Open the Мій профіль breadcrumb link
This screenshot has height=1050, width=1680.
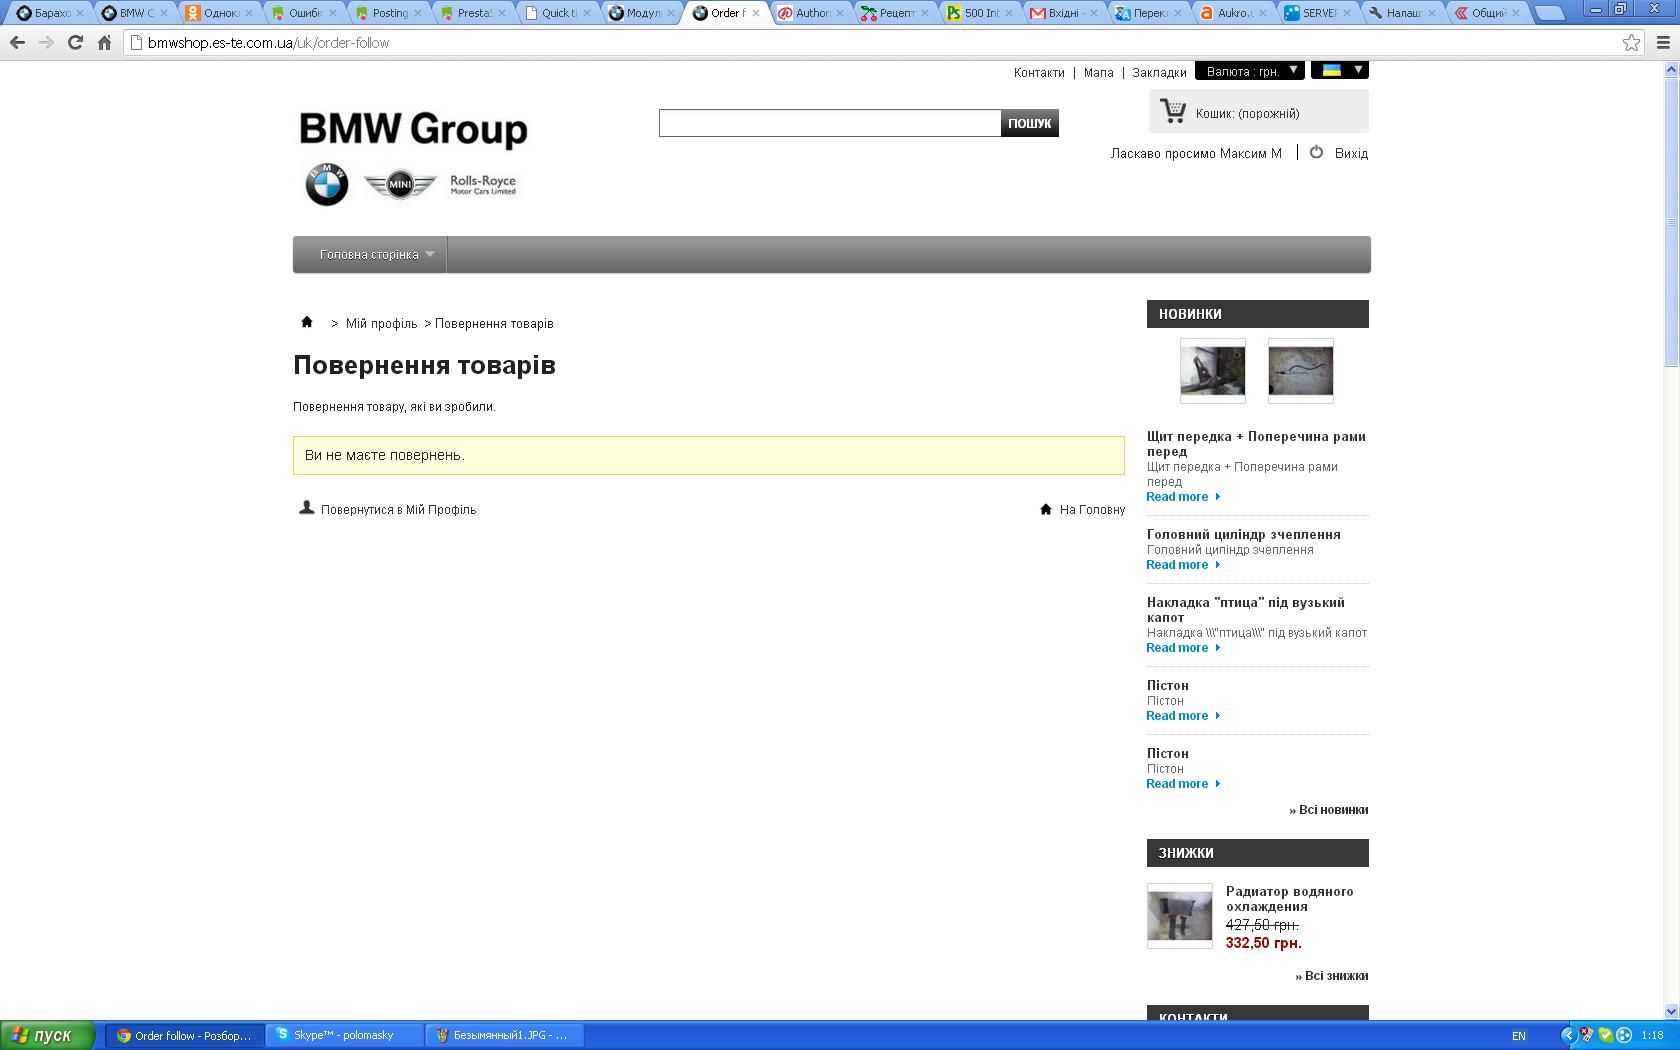tap(381, 323)
